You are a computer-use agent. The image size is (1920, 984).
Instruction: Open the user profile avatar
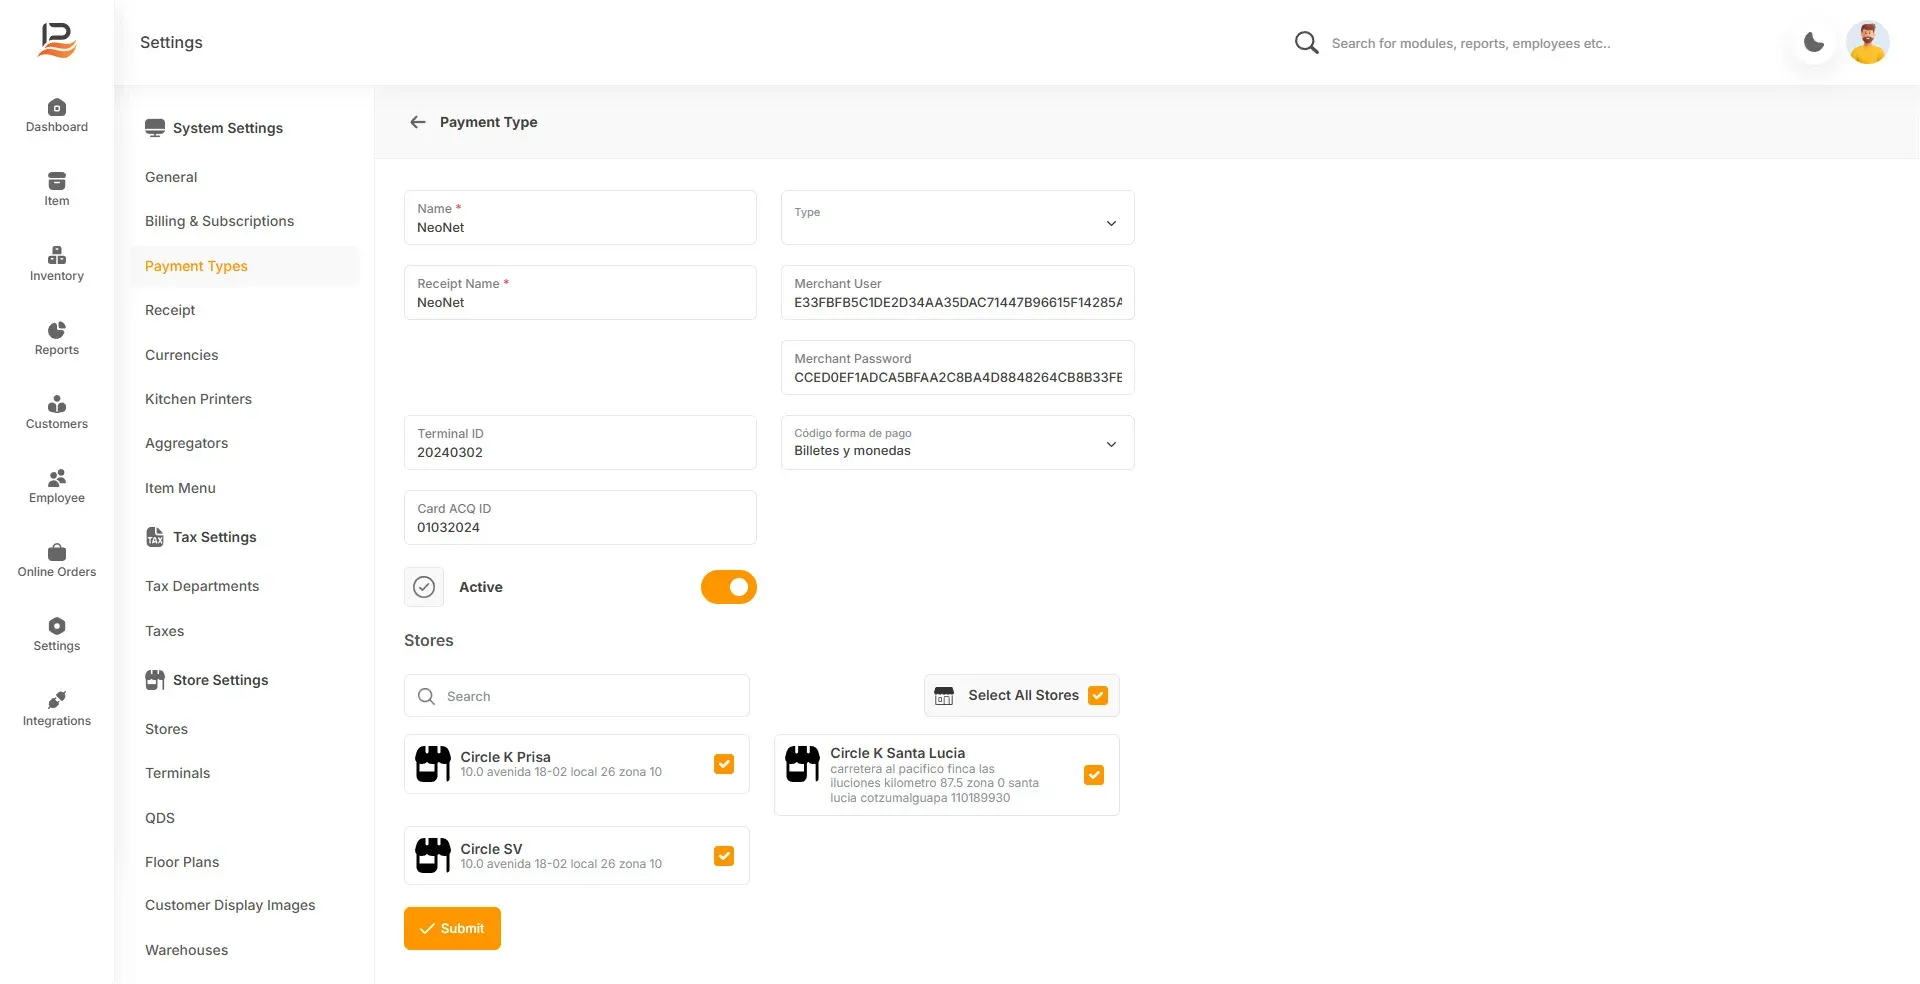(1867, 42)
